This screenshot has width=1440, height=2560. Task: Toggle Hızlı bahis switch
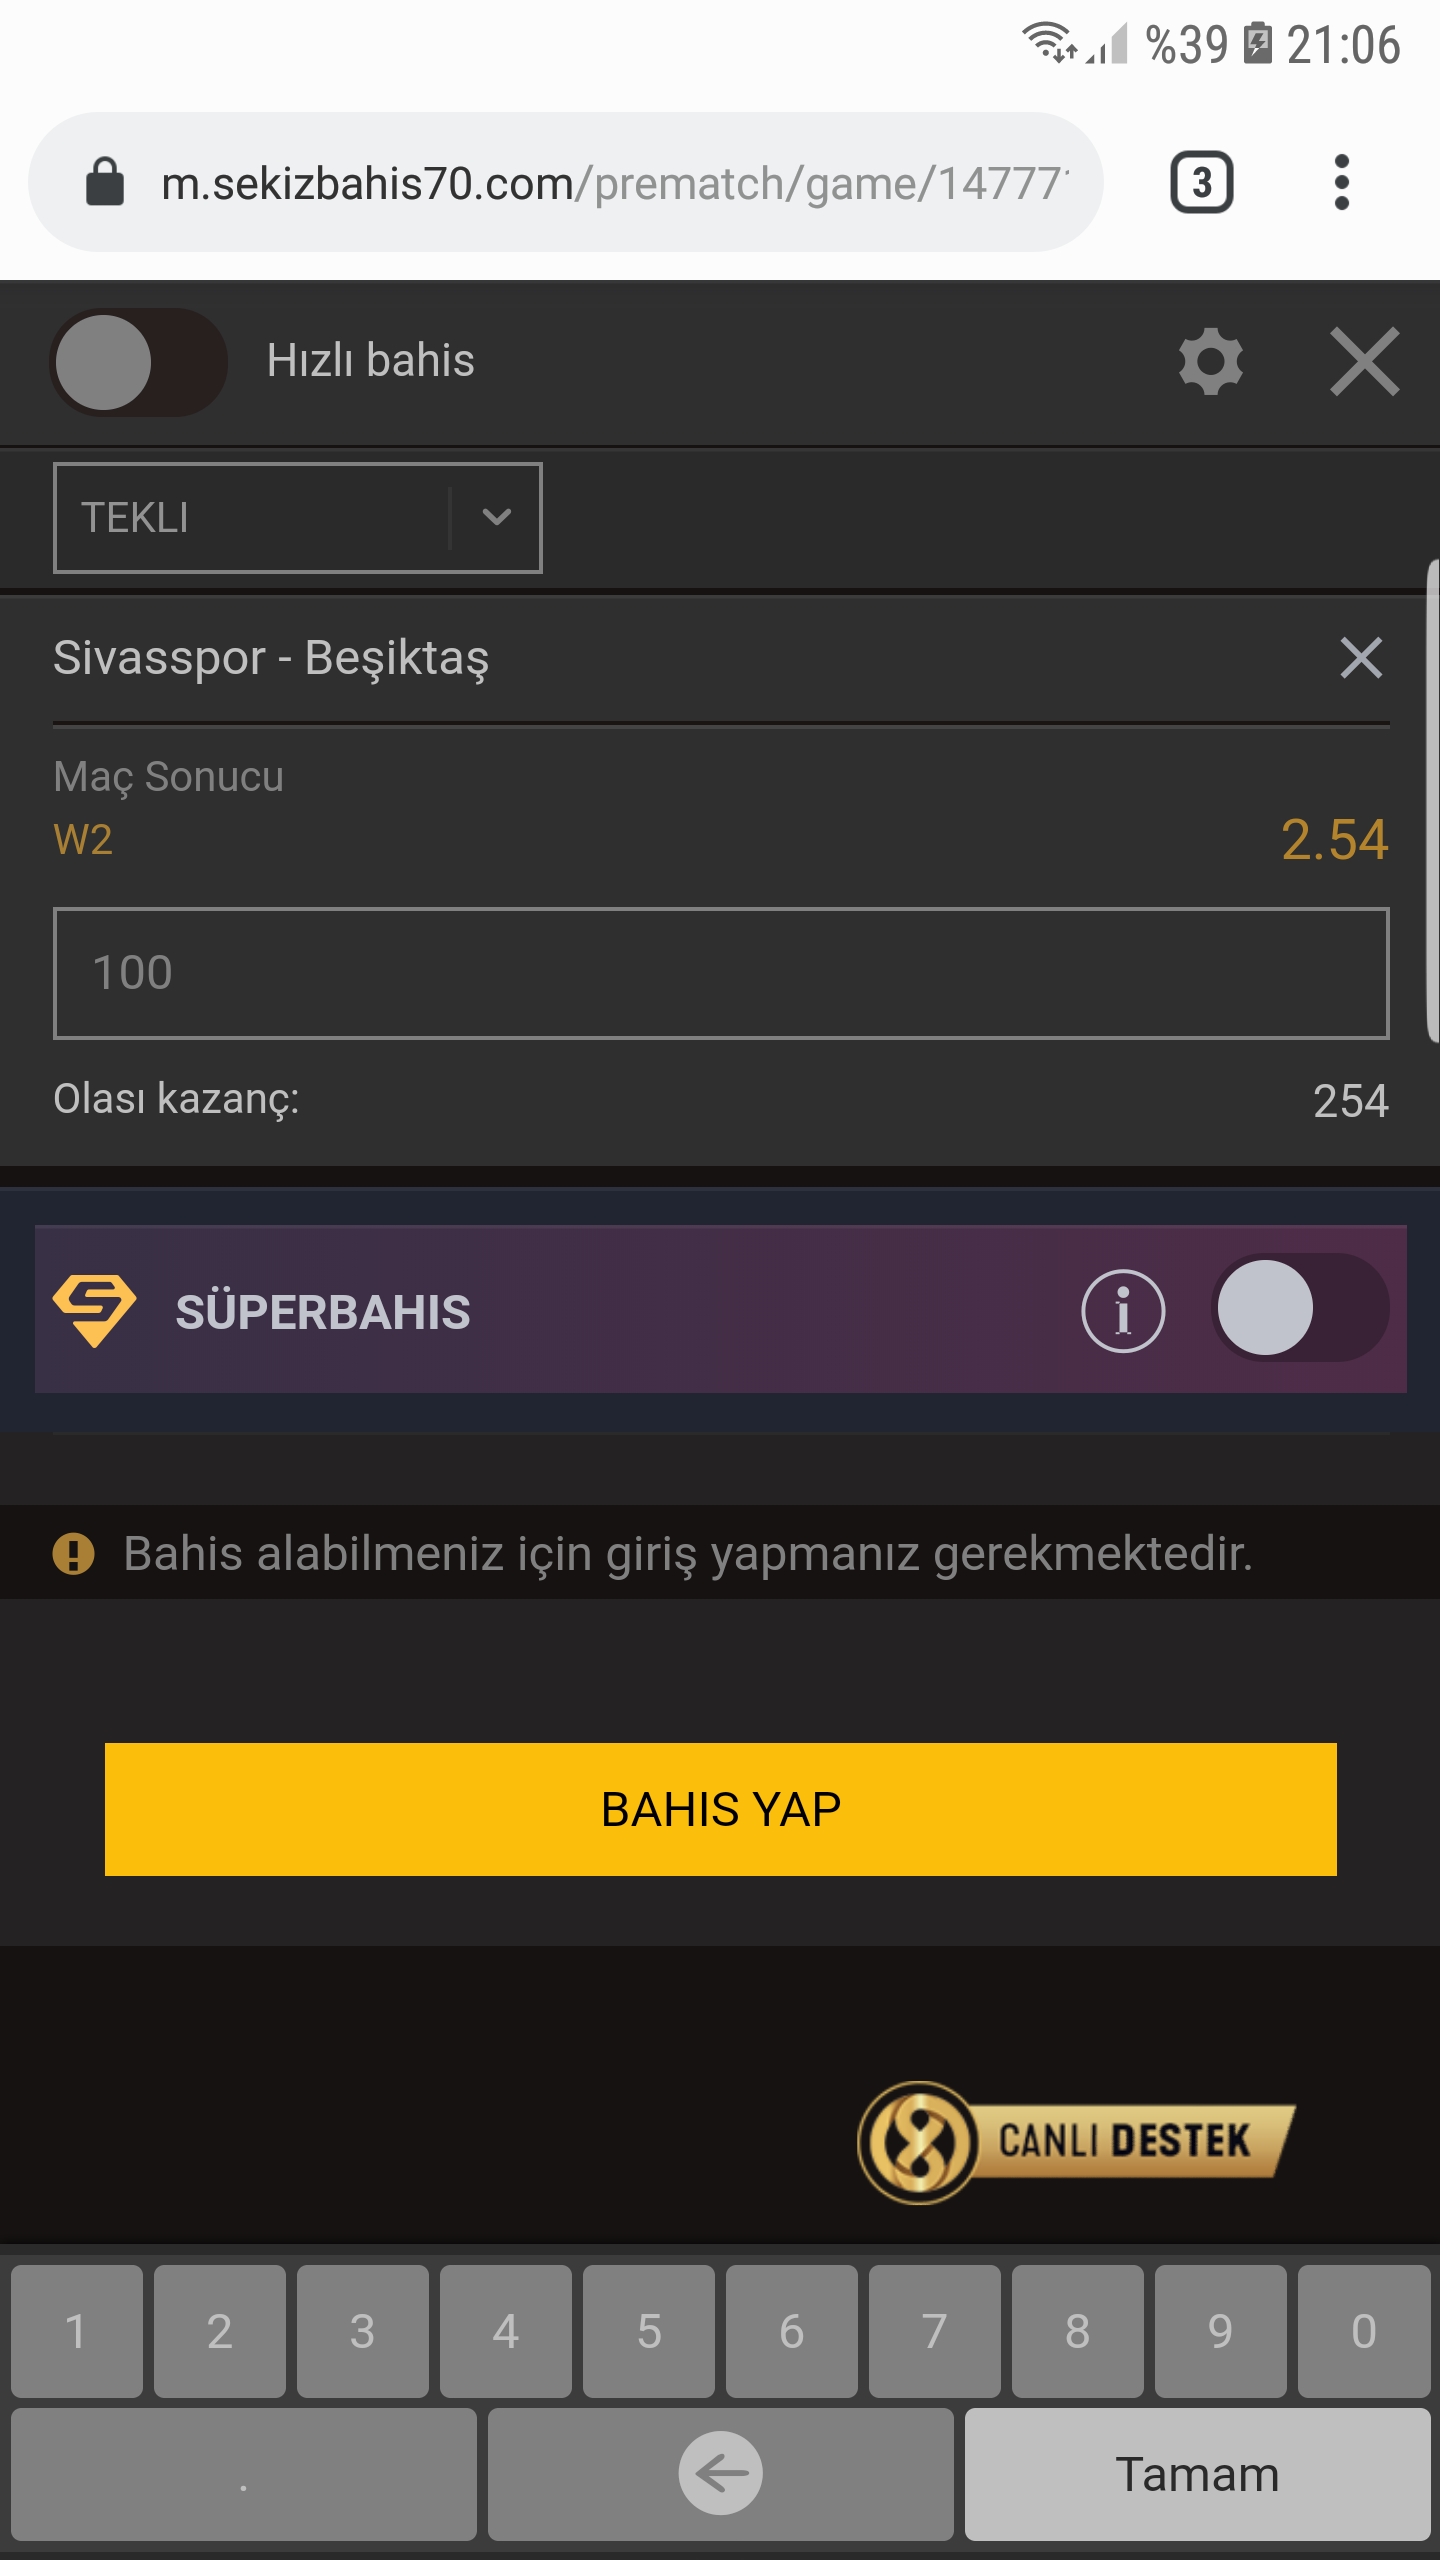138,362
